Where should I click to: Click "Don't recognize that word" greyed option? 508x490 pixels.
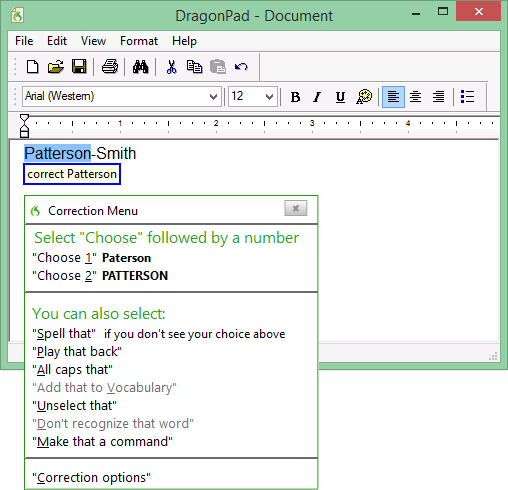(x=113, y=424)
